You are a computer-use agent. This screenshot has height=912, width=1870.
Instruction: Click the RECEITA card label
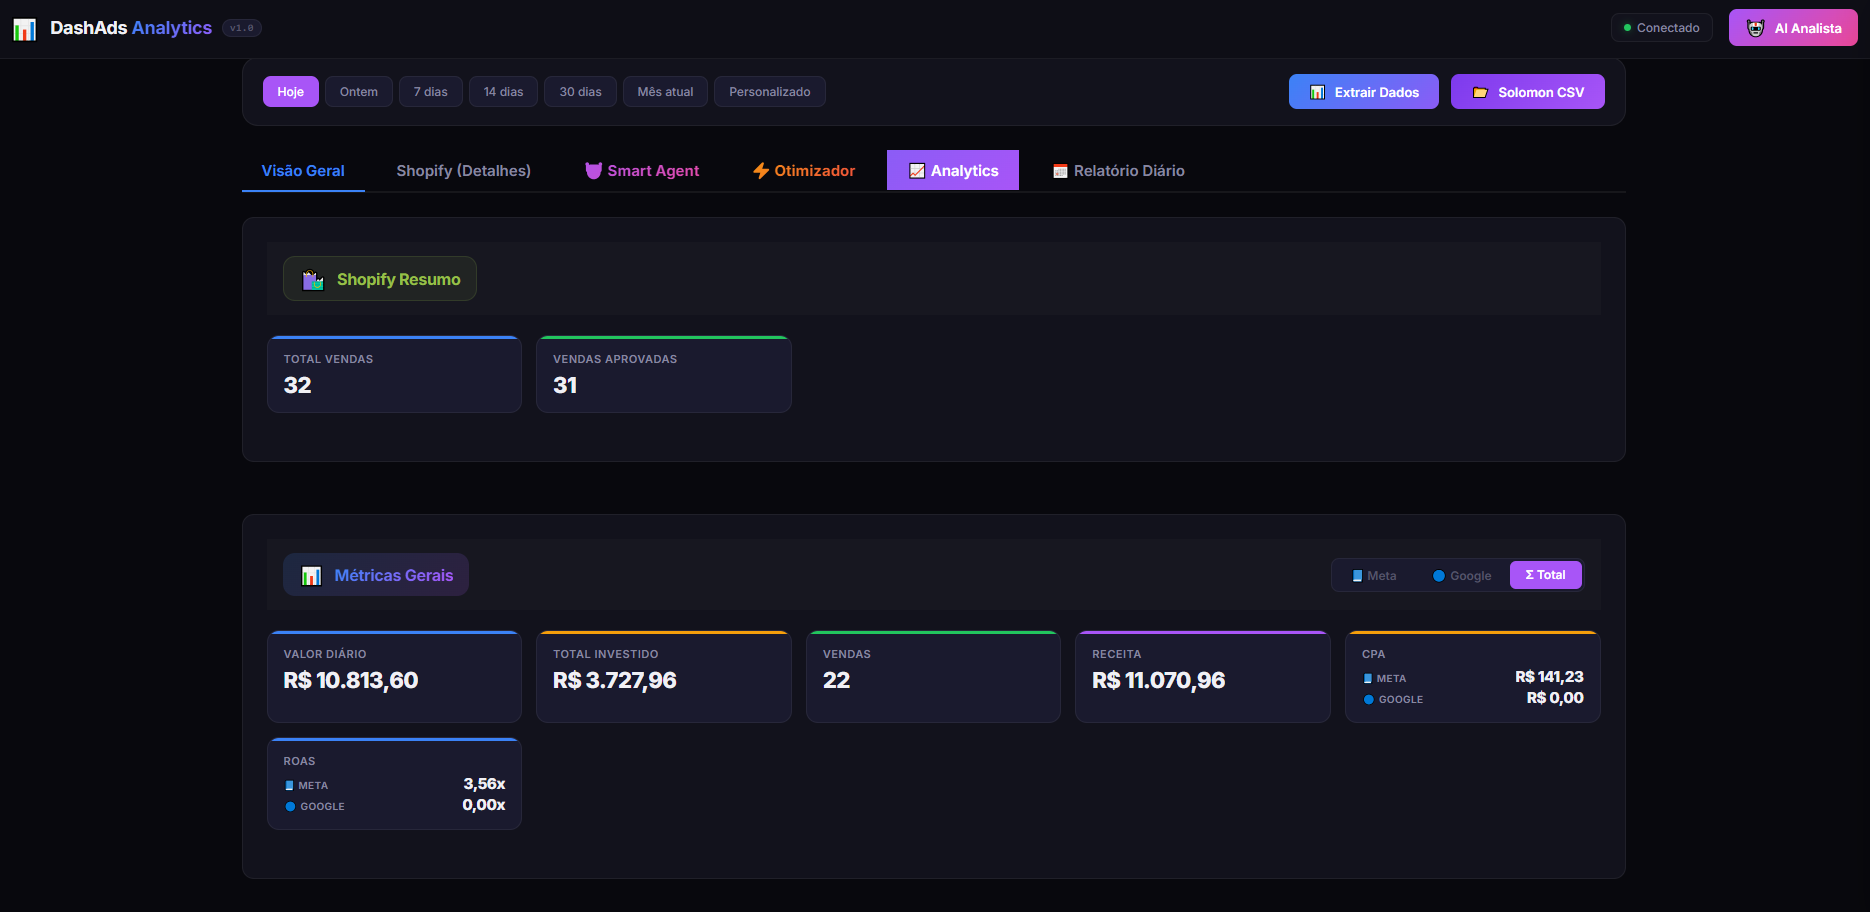(1117, 654)
